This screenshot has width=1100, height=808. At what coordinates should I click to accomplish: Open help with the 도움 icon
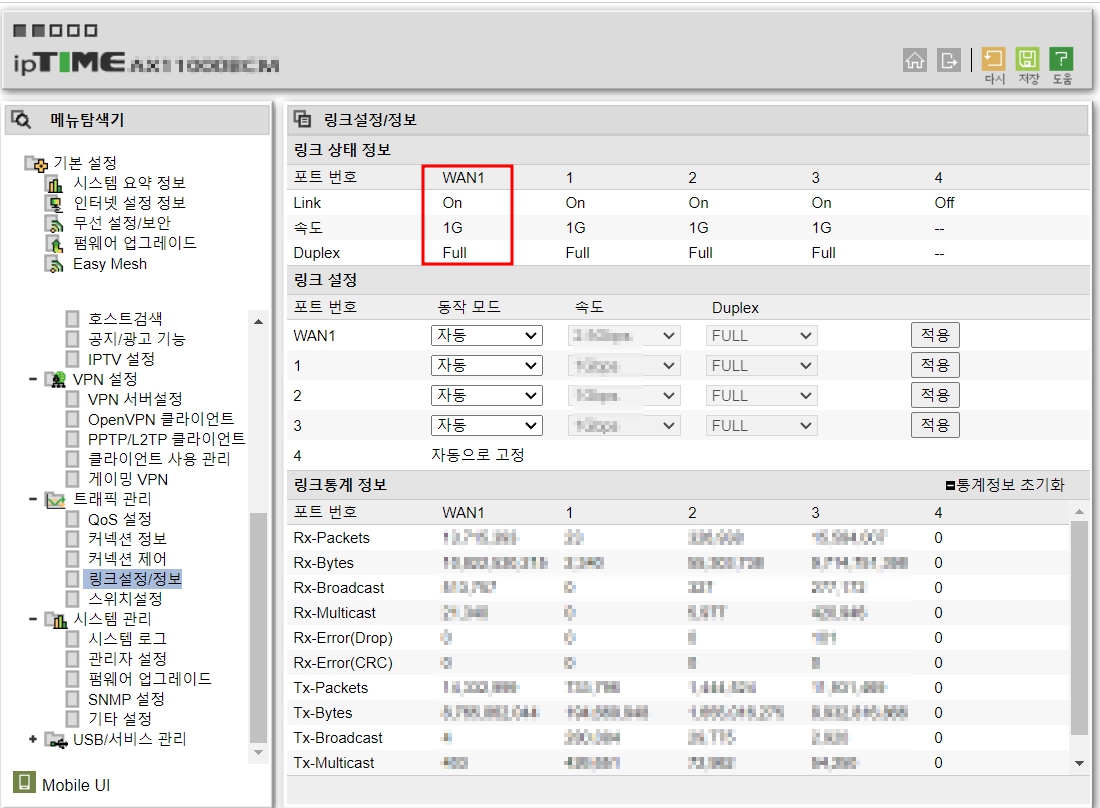[1061, 59]
